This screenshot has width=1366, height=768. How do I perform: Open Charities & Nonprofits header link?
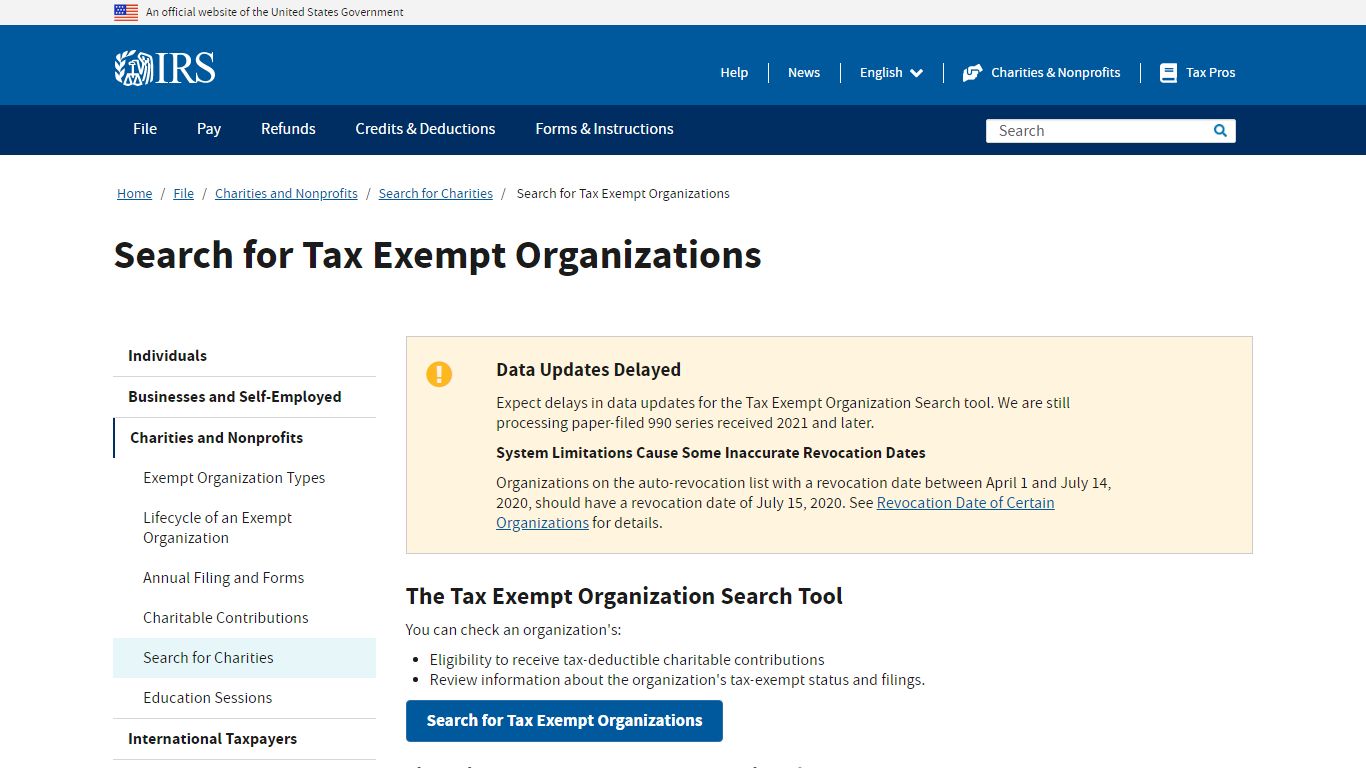tap(1055, 73)
